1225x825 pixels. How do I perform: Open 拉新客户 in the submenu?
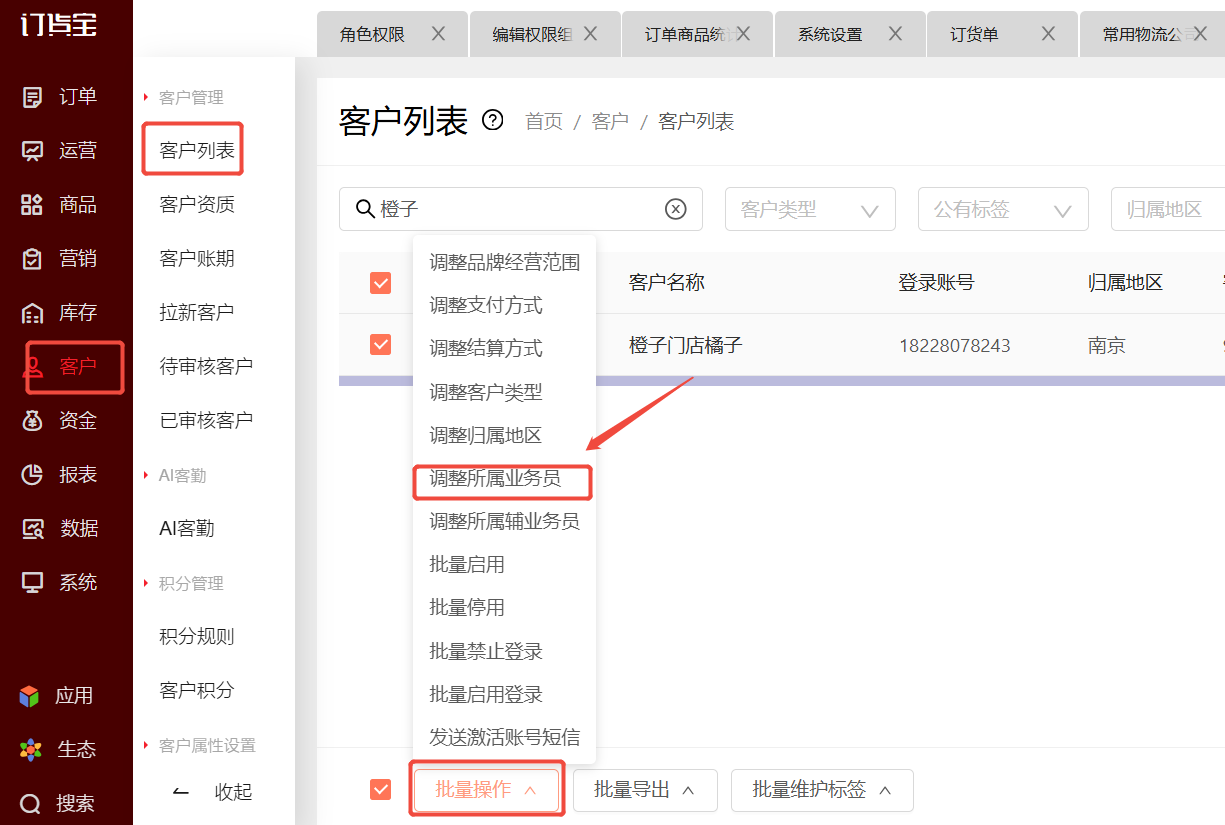[197, 312]
